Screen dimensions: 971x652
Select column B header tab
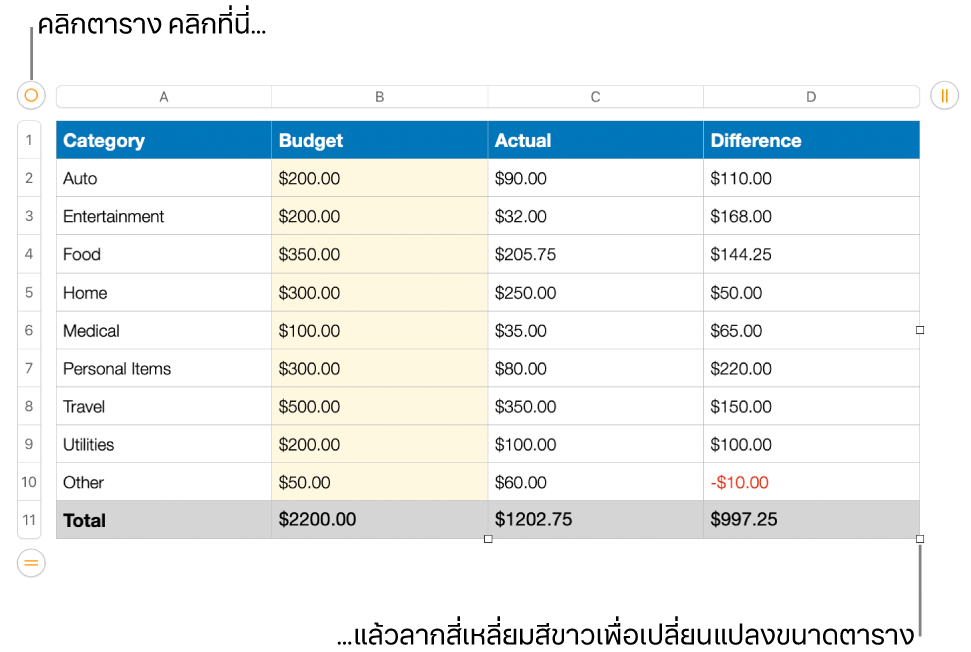click(380, 97)
